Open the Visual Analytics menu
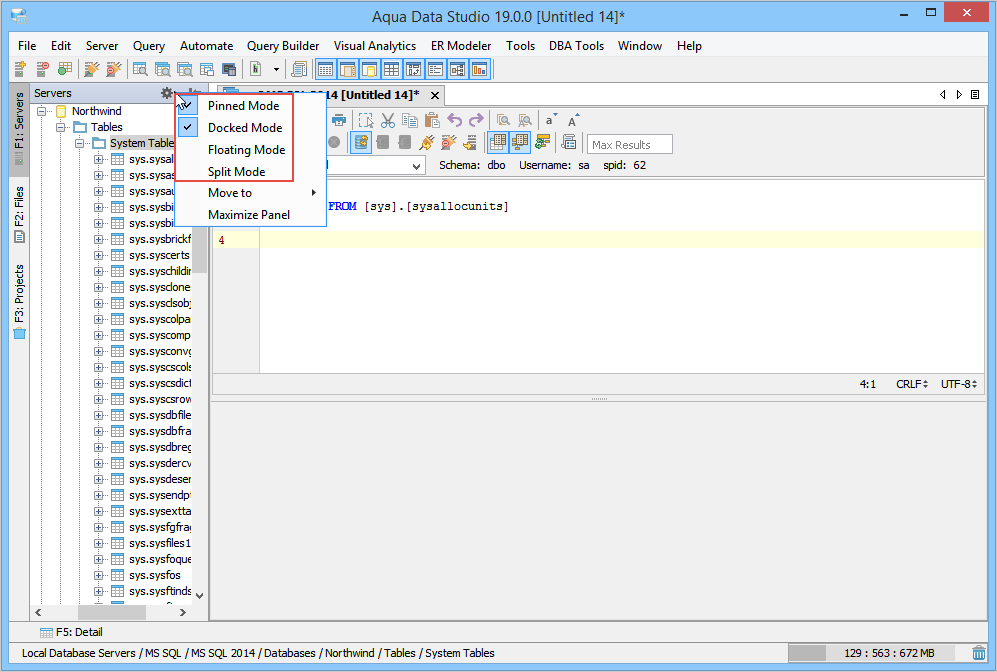The image size is (997, 672). point(375,46)
